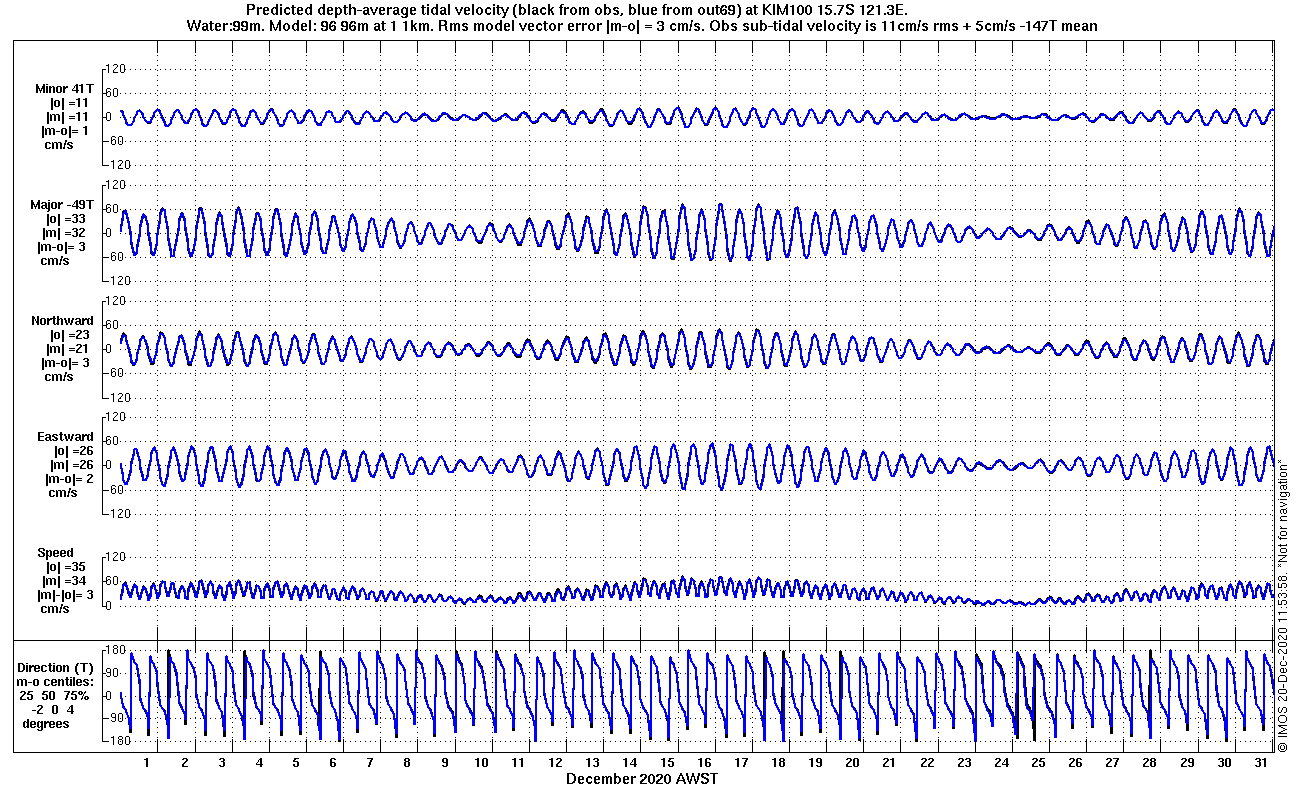Click day '5' on the date axis

[x=296, y=763]
